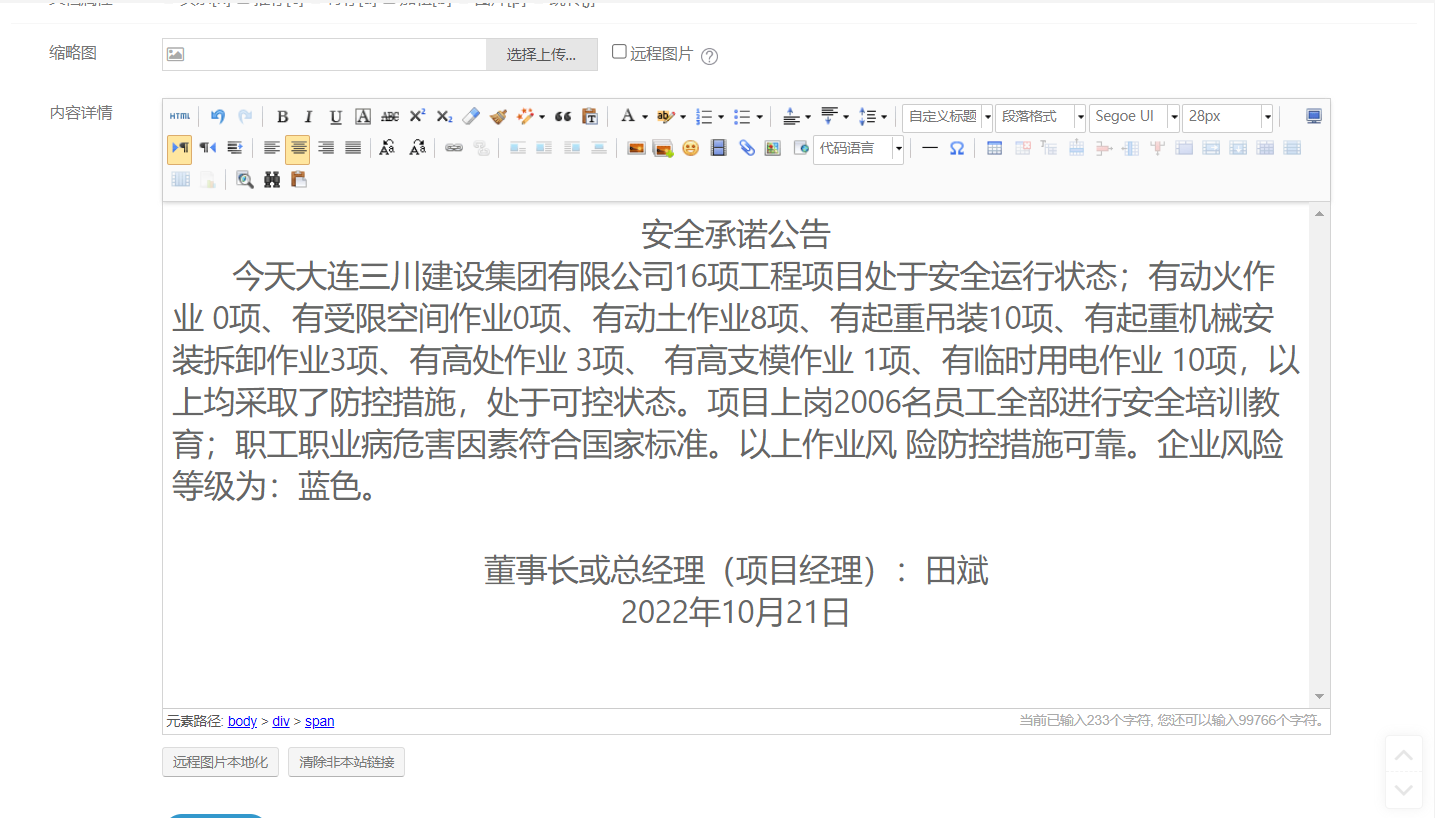Expand the highlight color palette arrow
The height and width of the screenshot is (818, 1435).
(x=683, y=117)
